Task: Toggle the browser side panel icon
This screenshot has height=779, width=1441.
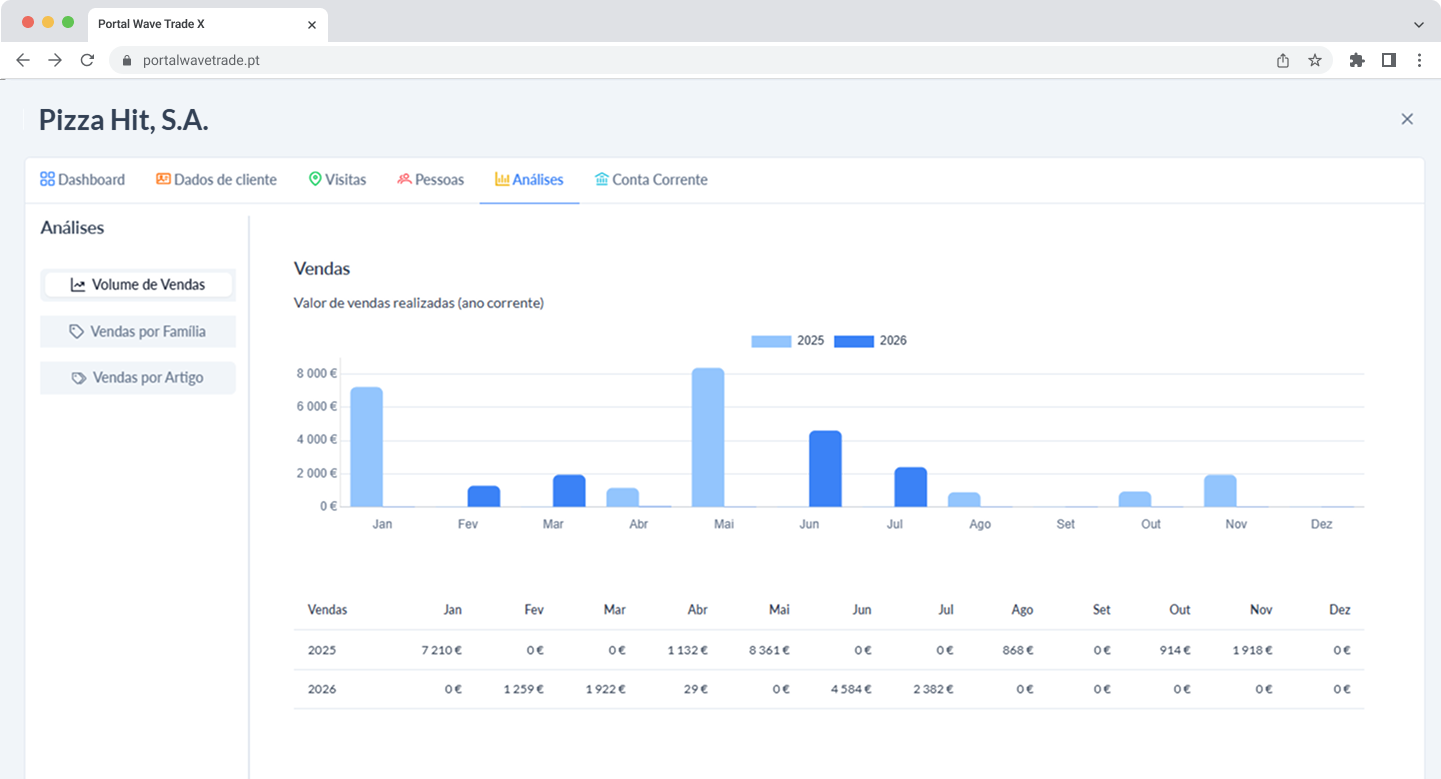Action: (1389, 60)
